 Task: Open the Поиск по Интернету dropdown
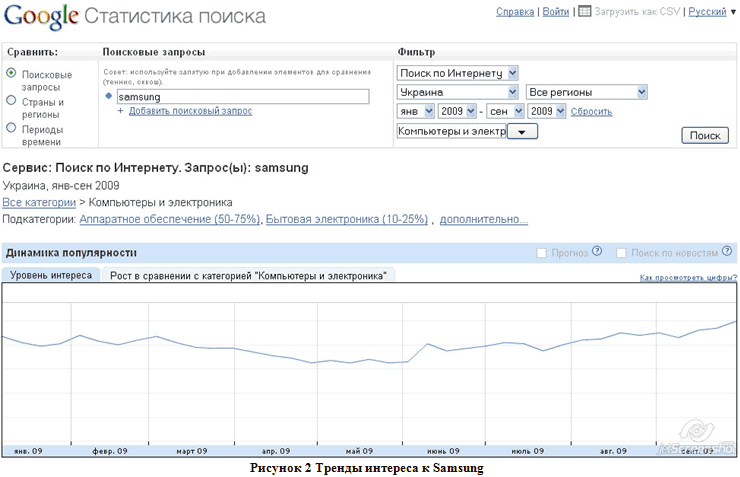(457, 73)
